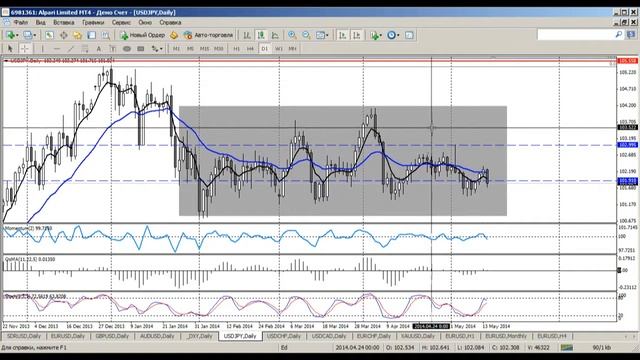
Task: Select the ellipse drawing tool
Action: point(127,49)
